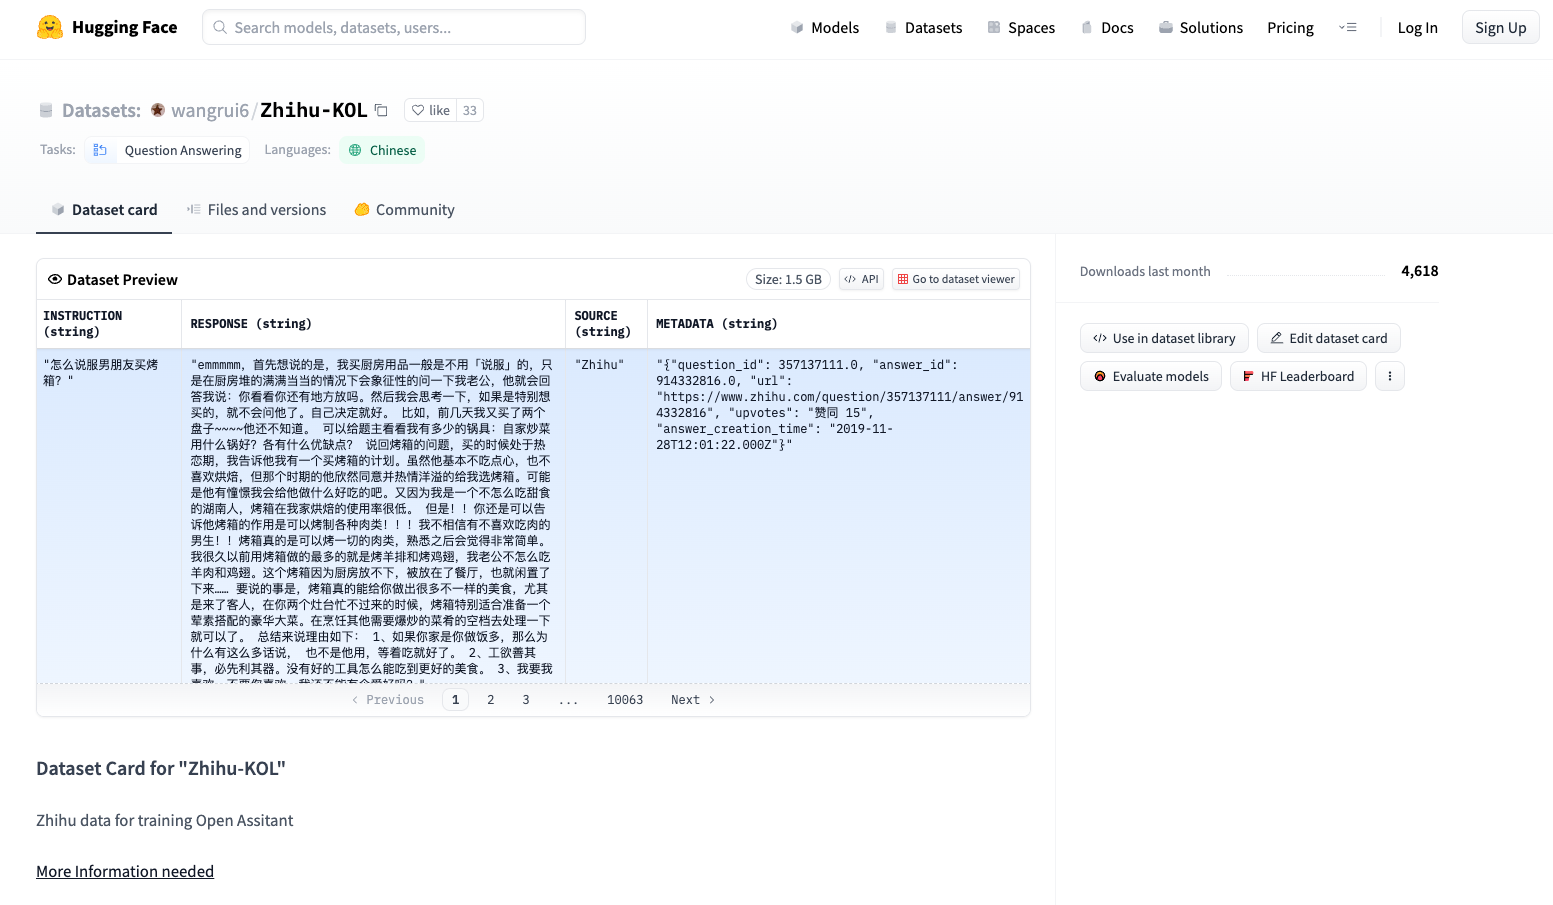Click the Next page button
This screenshot has width=1553, height=905.
point(693,700)
